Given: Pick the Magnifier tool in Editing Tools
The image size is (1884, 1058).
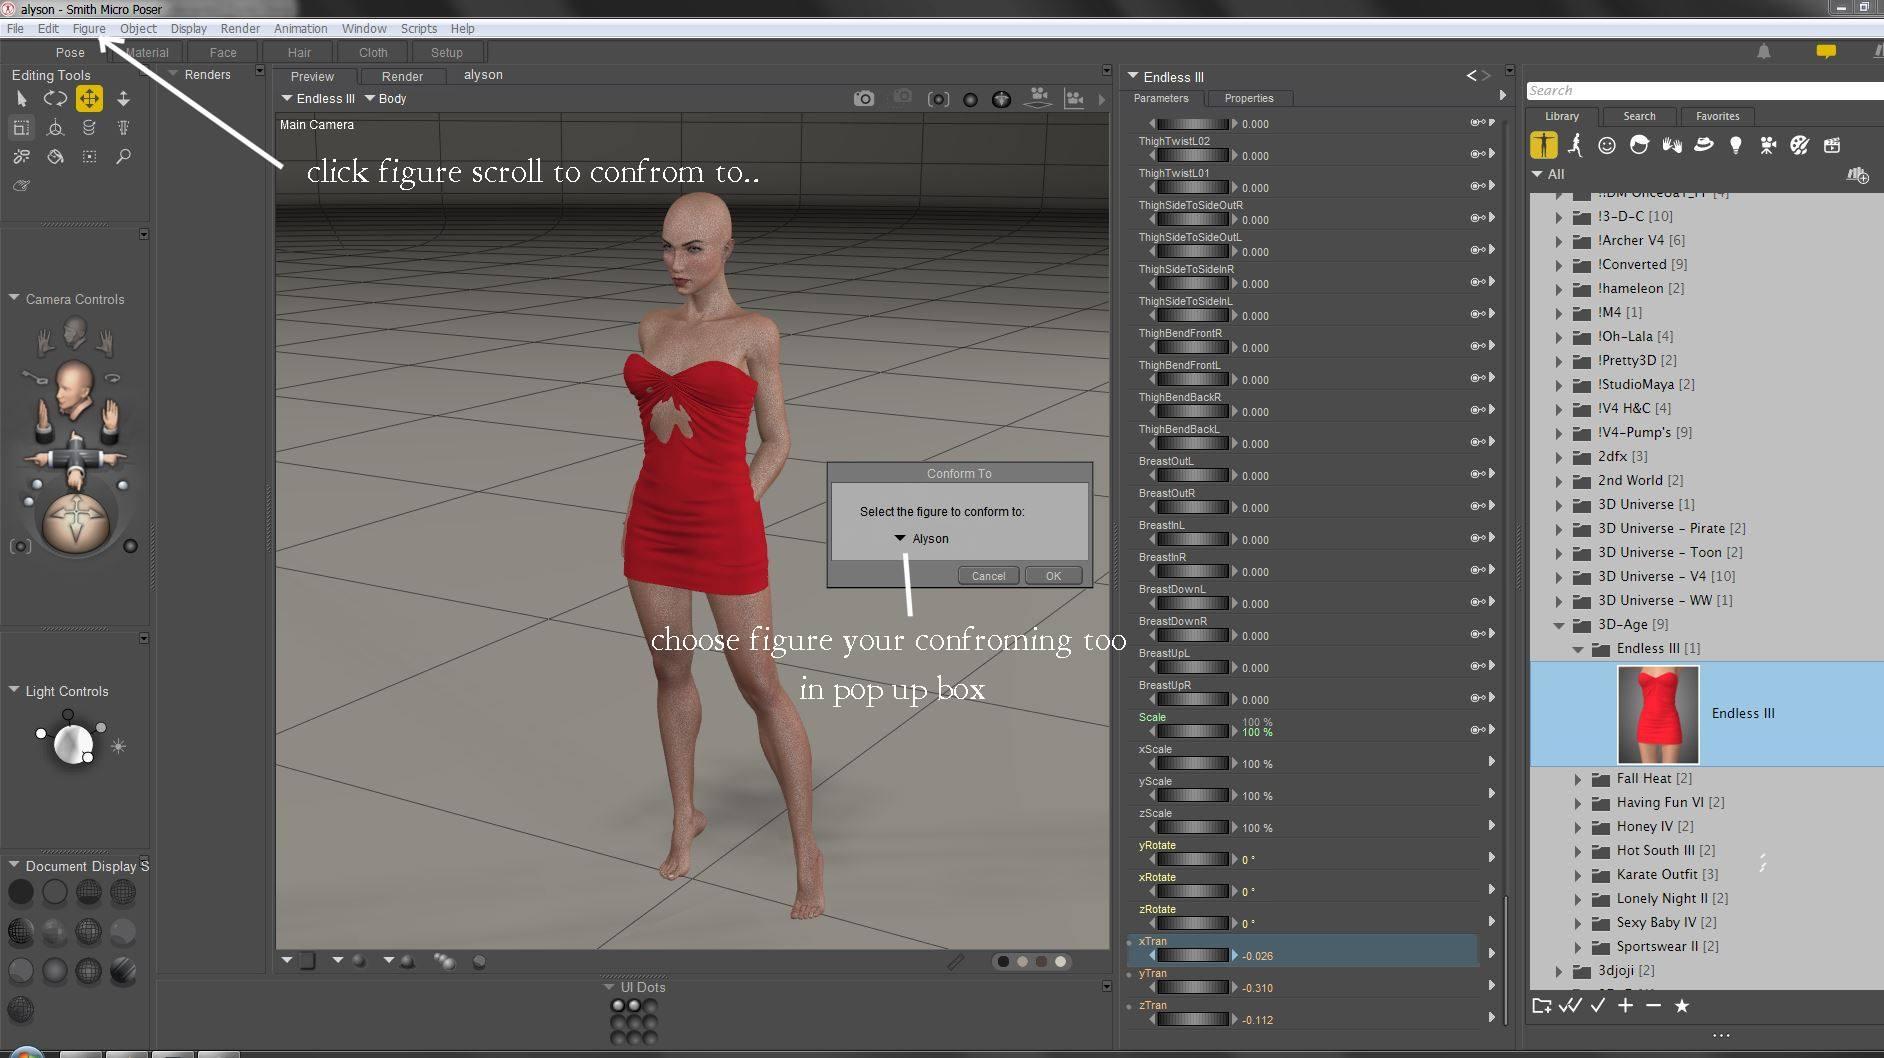Looking at the screenshot, I should click(x=123, y=156).
